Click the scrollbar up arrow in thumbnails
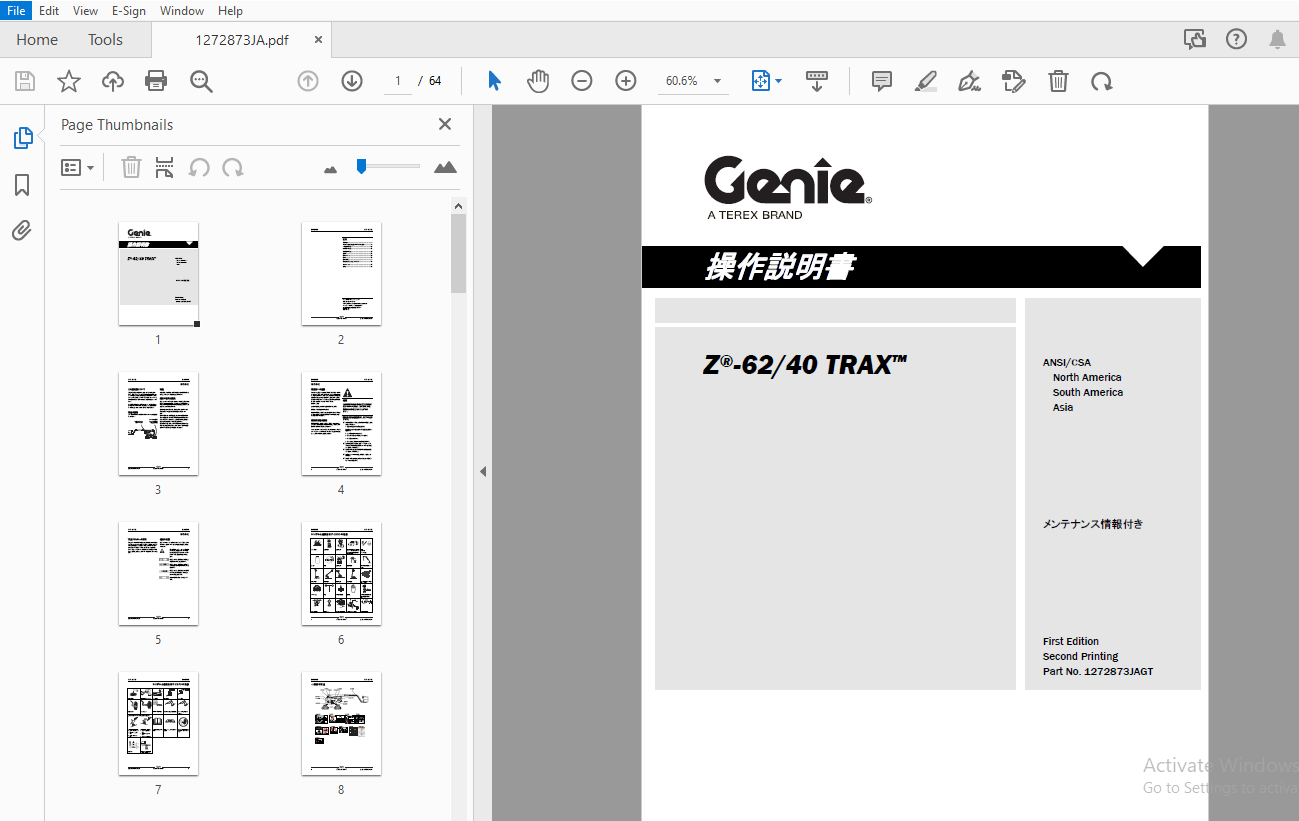The width and height of the screenshot is (1299, 821). tap(458, 206)
